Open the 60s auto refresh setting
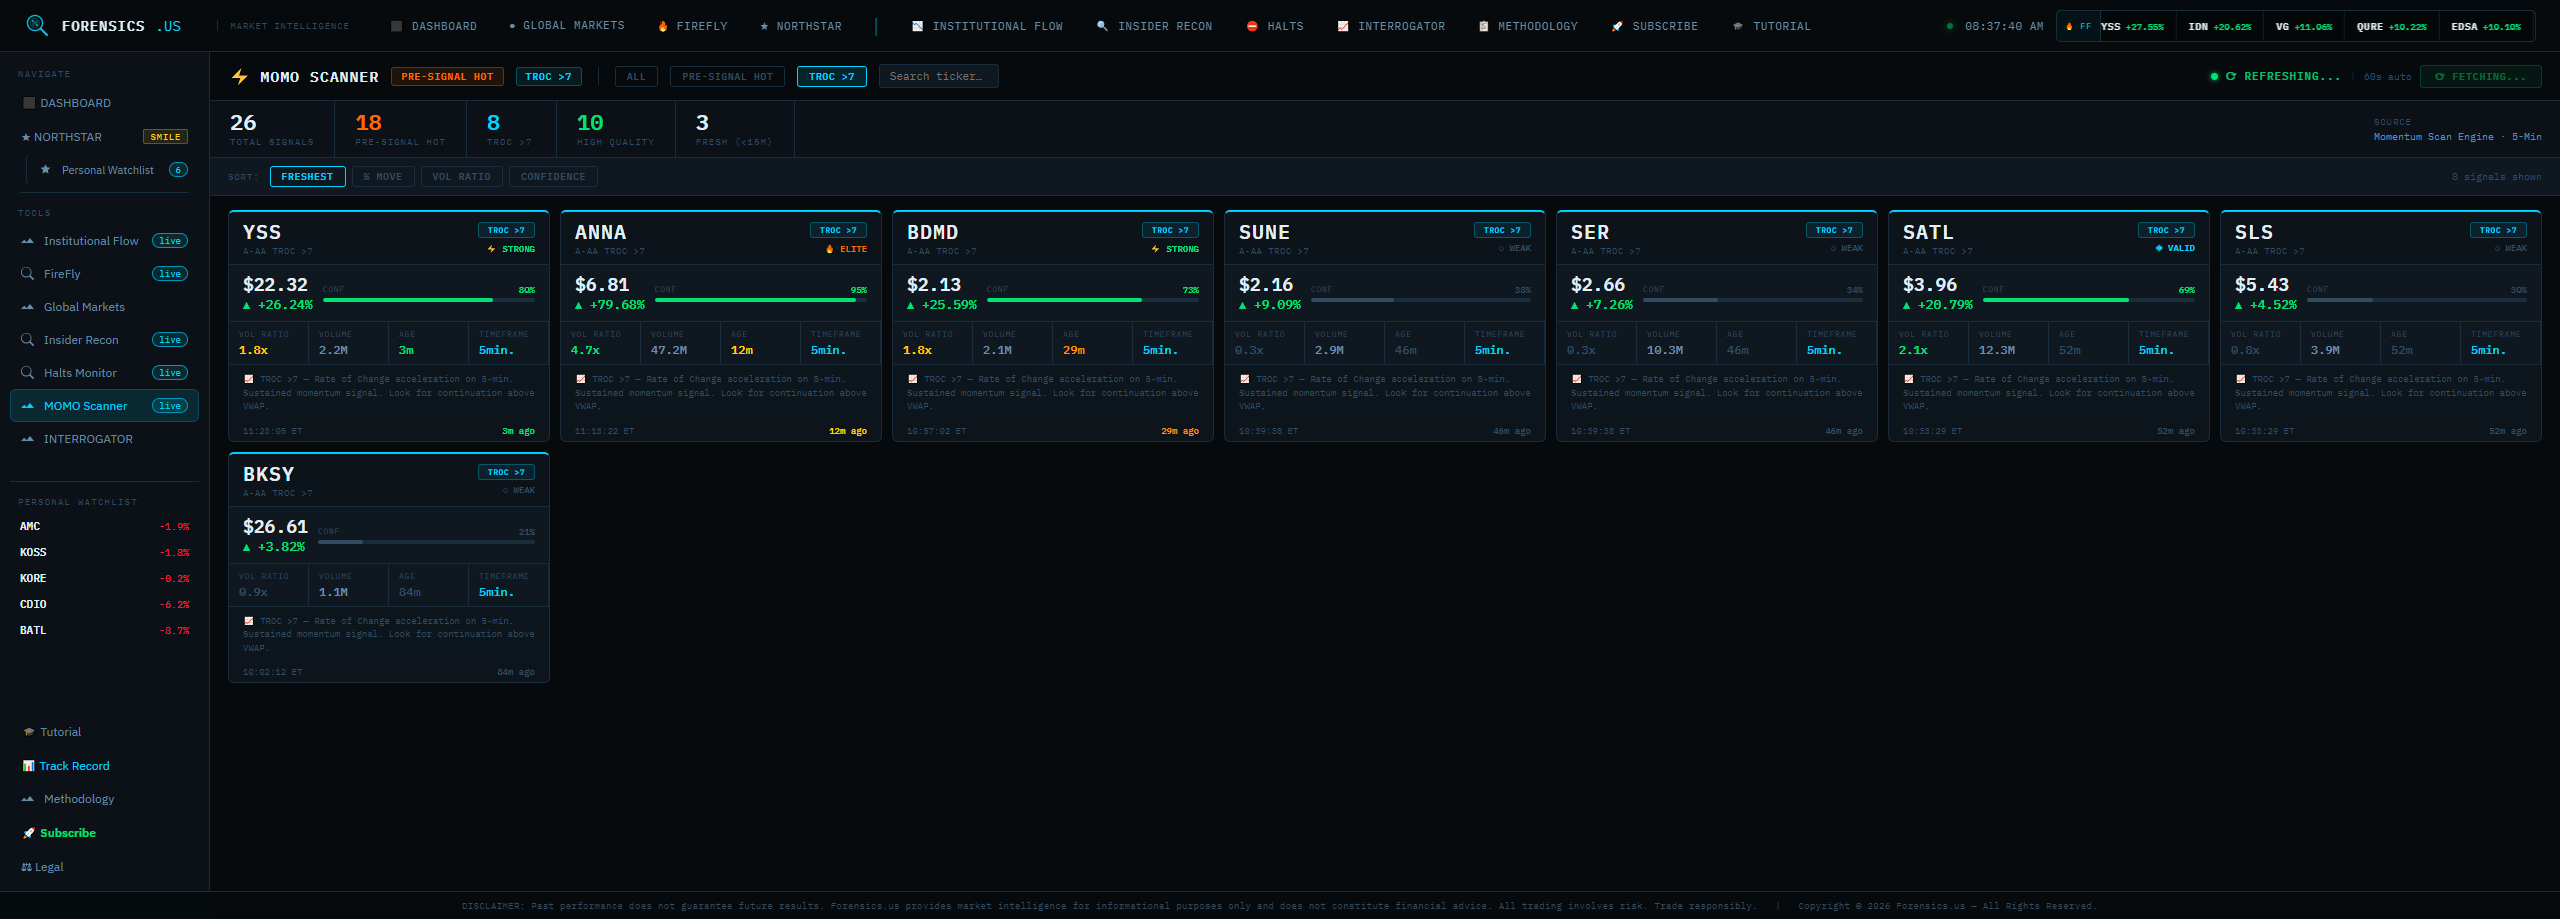 (x=2390, y=76)
